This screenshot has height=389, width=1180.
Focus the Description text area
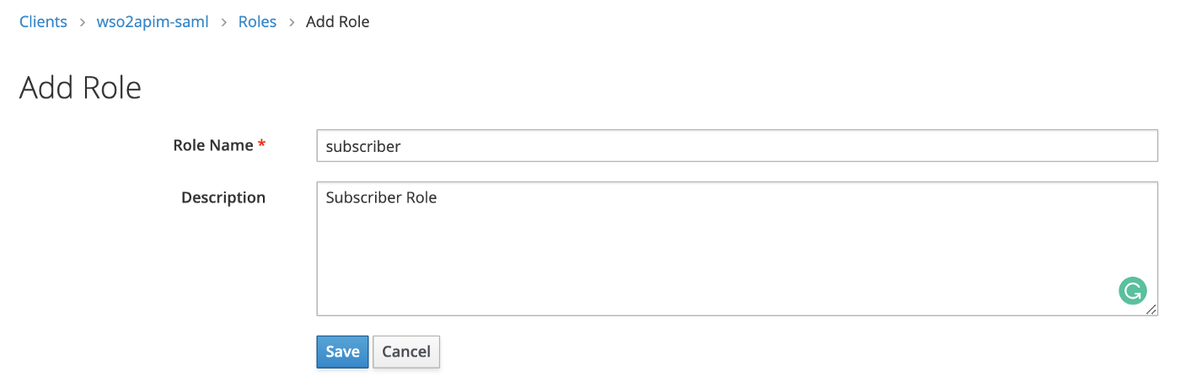[737, 248]
